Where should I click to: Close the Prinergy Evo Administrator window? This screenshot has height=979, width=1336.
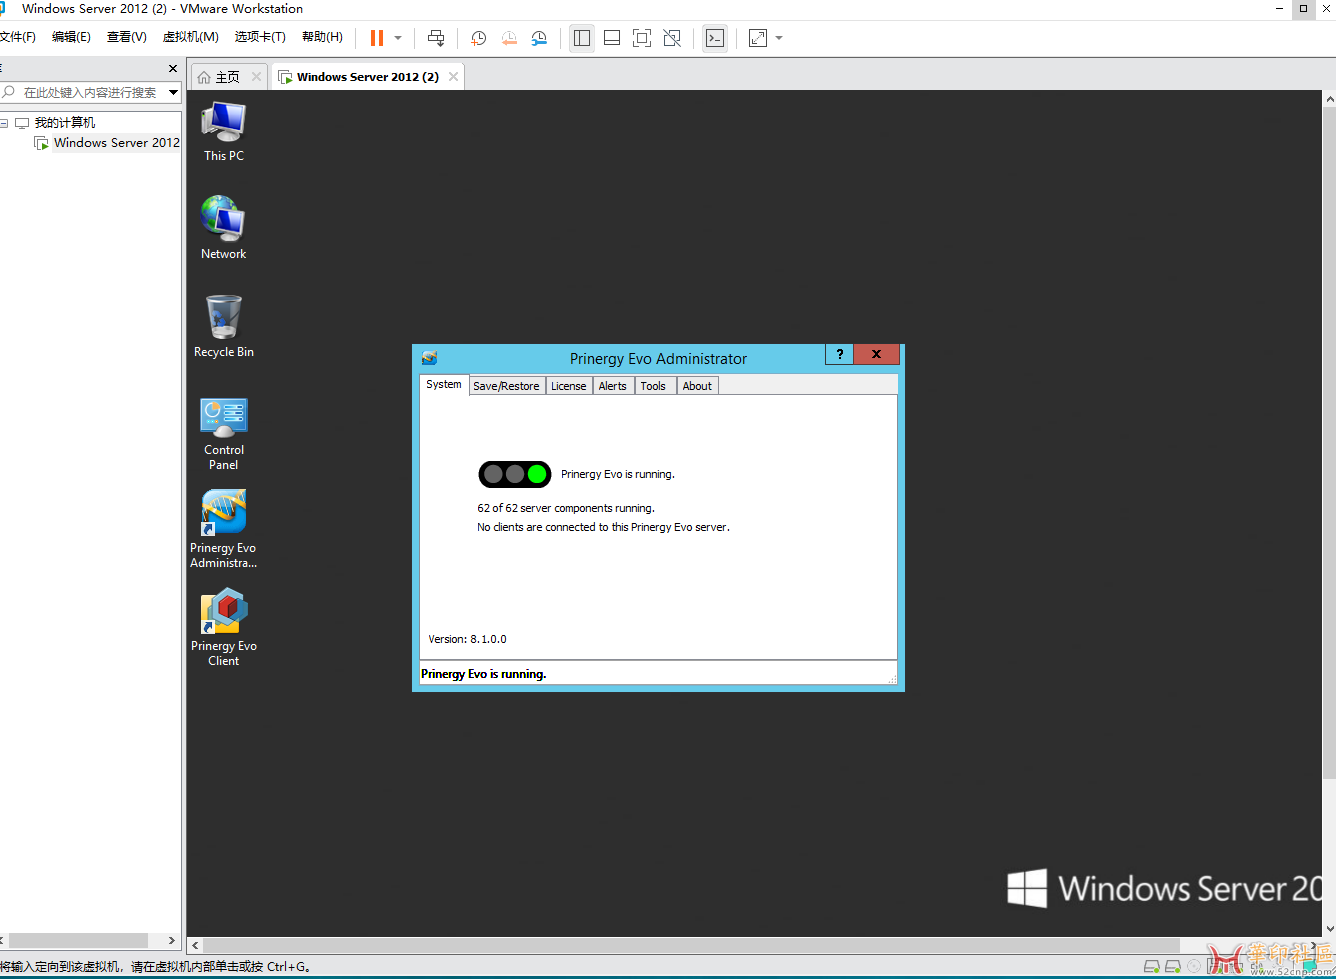click(x=877, y=354)
